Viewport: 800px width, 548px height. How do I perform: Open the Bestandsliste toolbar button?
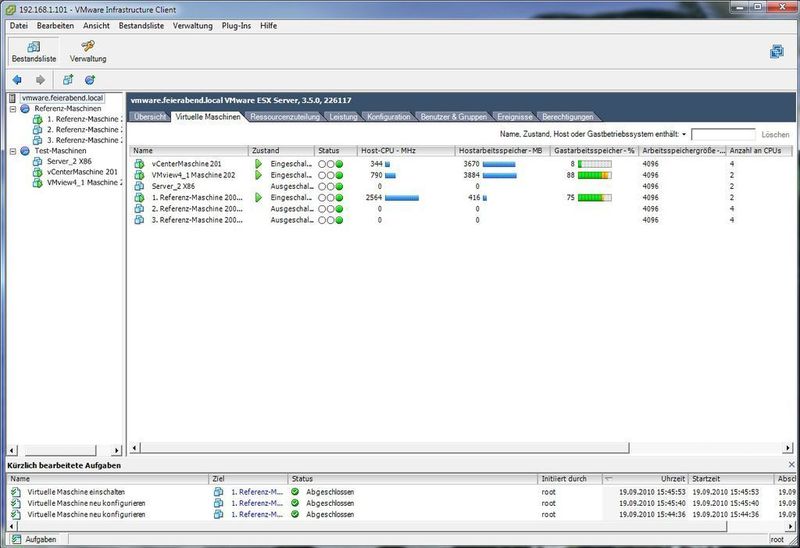34,52
